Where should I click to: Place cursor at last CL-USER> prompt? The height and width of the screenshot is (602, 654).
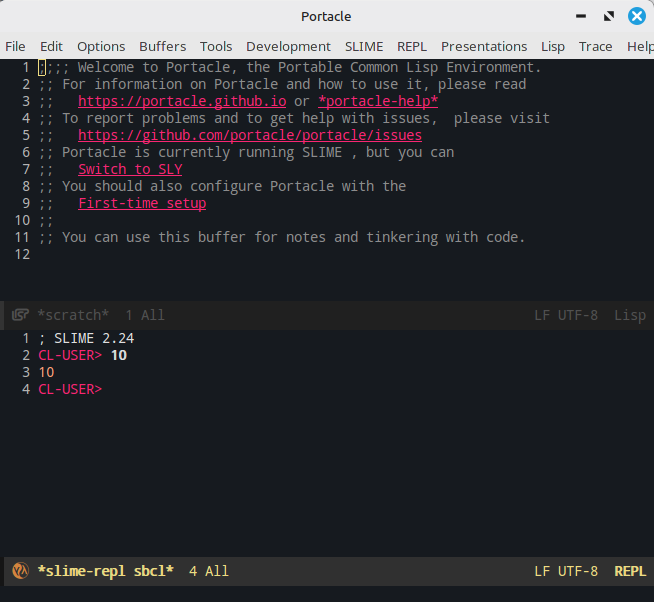(x=70, y=389)
